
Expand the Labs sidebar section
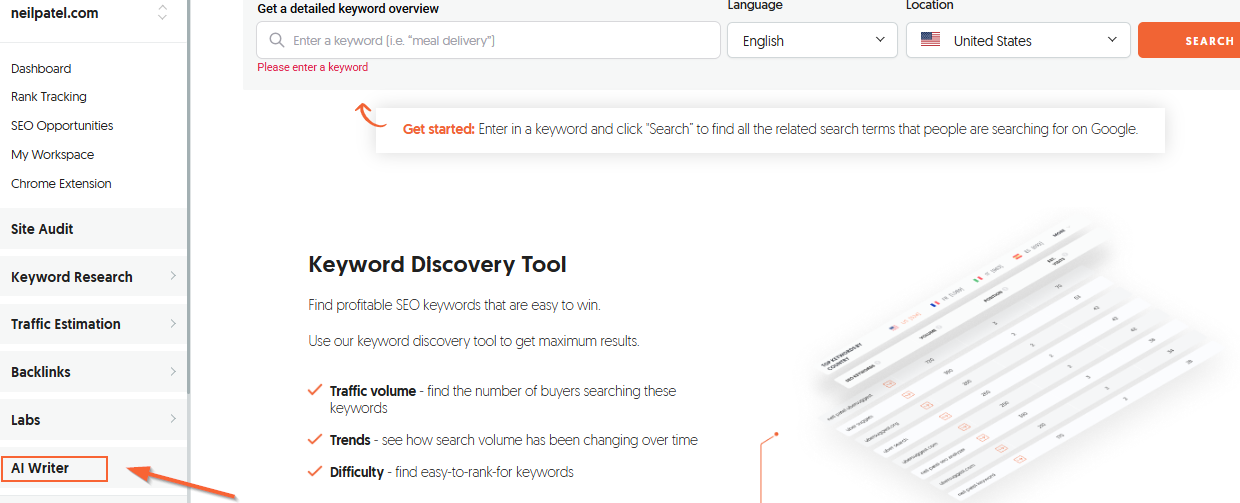click(93, 420)
